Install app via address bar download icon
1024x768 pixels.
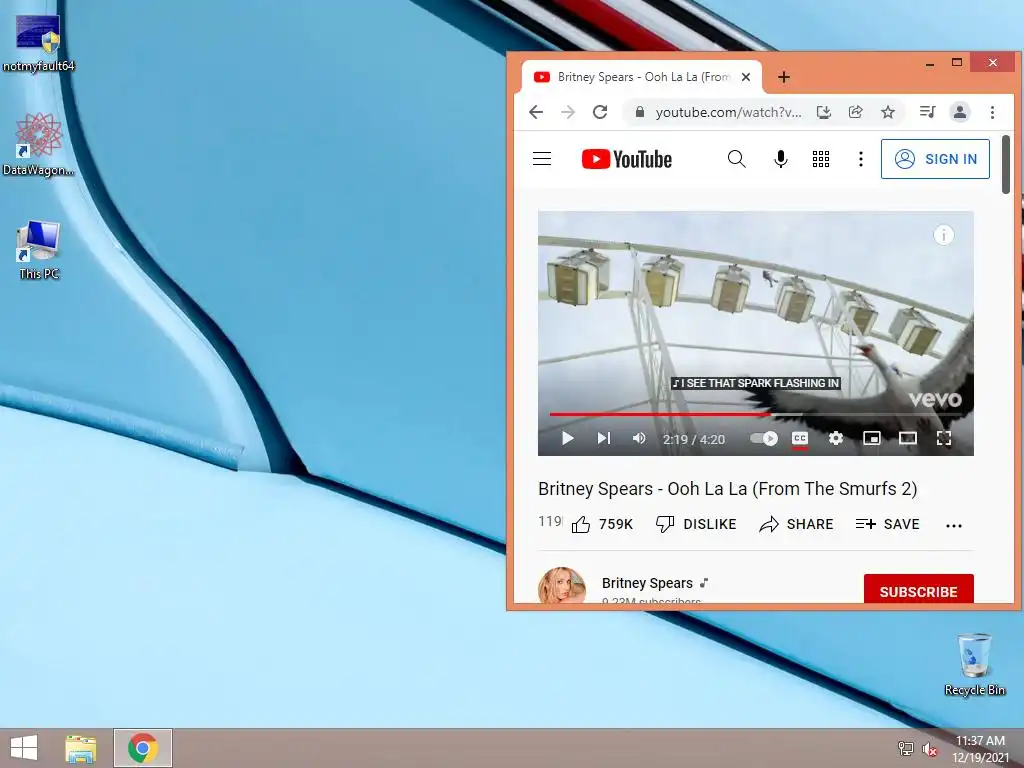pyautogui.click(x=824, y=112)
